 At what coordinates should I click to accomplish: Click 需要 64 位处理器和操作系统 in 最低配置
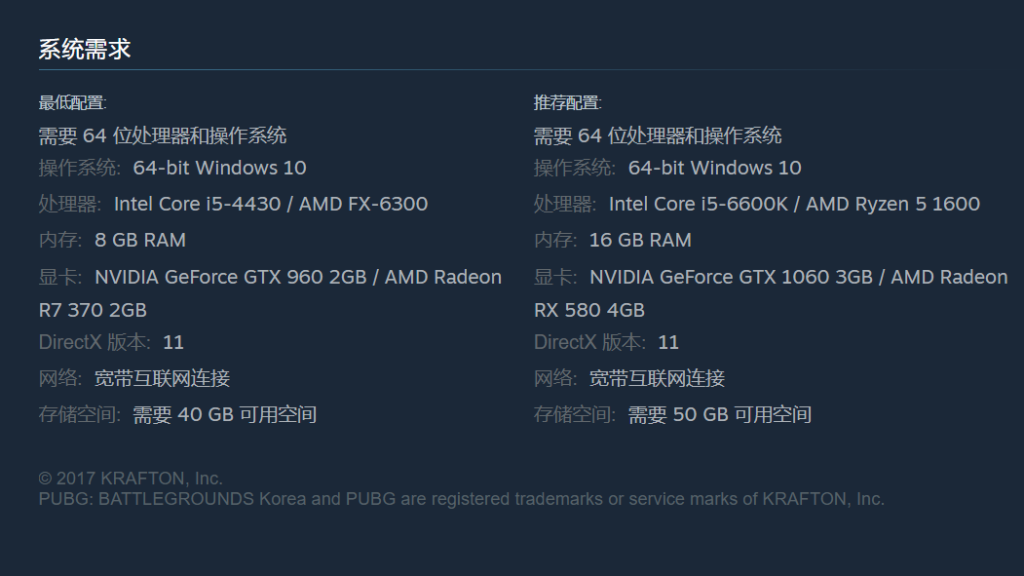(163, 136)
